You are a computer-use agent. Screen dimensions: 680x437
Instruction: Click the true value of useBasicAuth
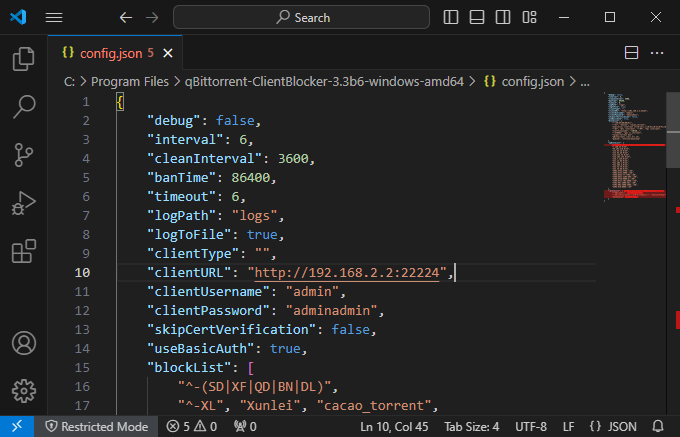(x=285, y=349)
